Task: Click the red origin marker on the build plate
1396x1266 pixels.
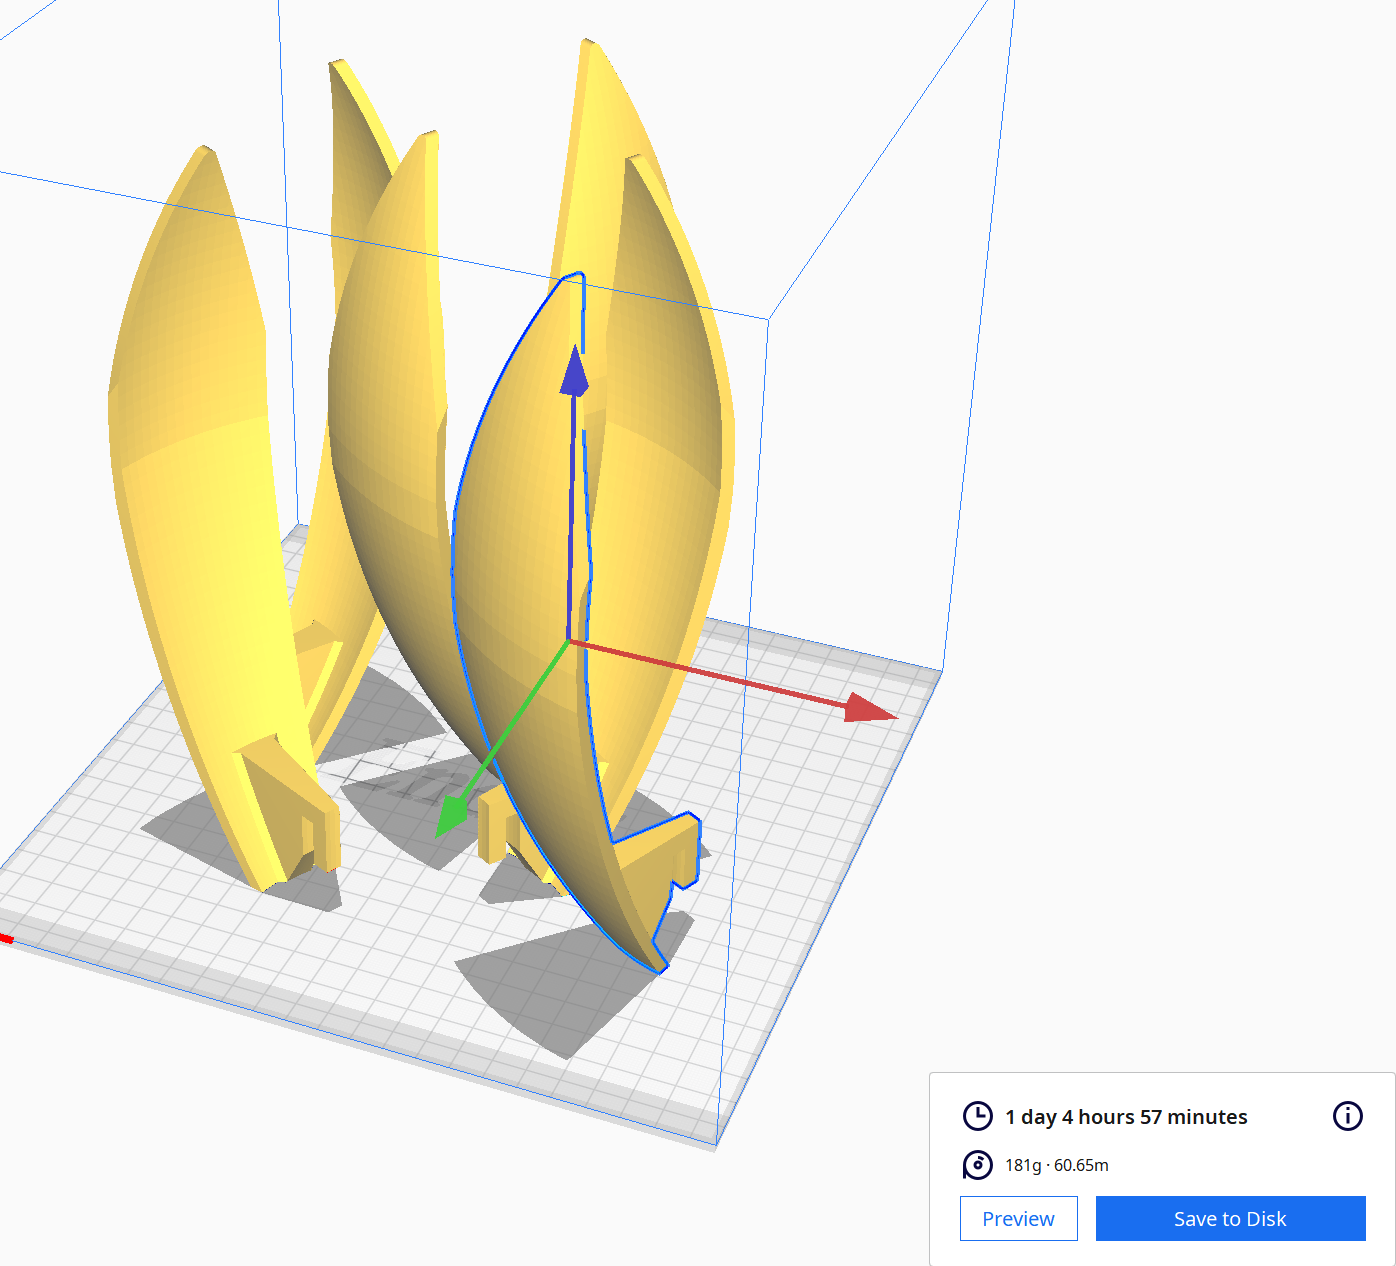Action: click(x=8, y=940)
